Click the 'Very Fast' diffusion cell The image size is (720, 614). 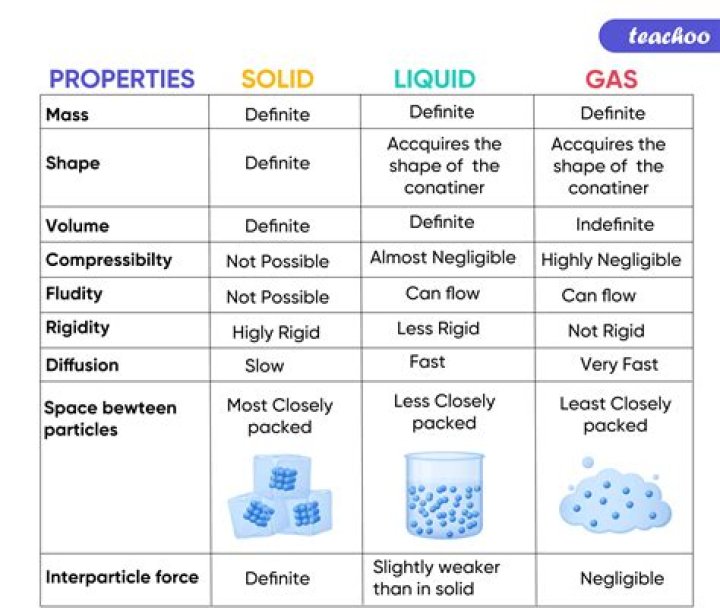[x=619, y=364]
